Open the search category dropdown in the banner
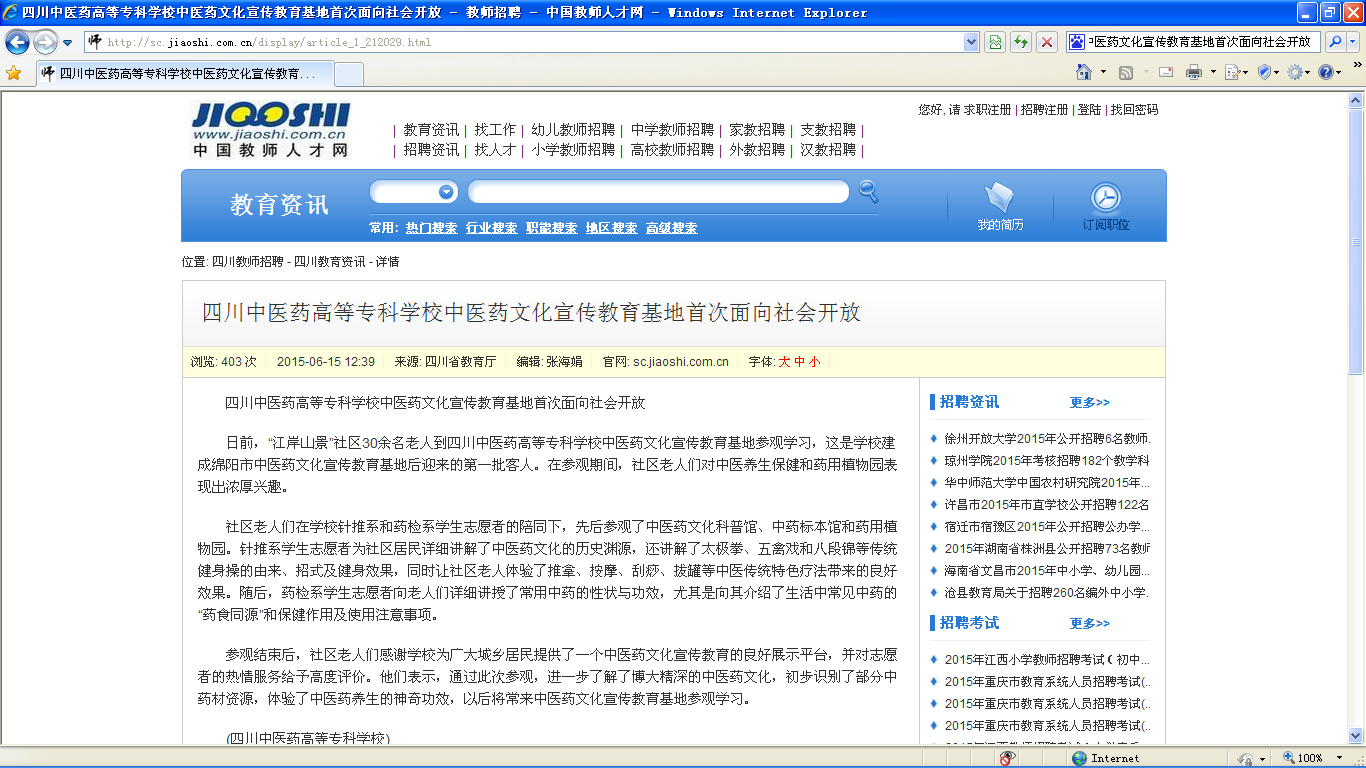The image size is (1366, 768). 446,192
